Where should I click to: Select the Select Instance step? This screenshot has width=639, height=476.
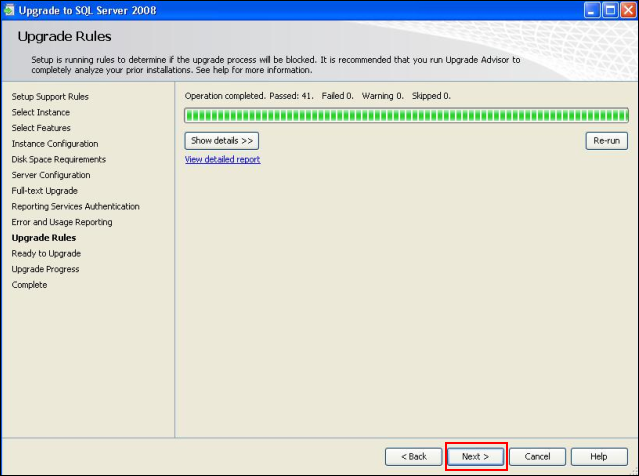click(41, 112)
